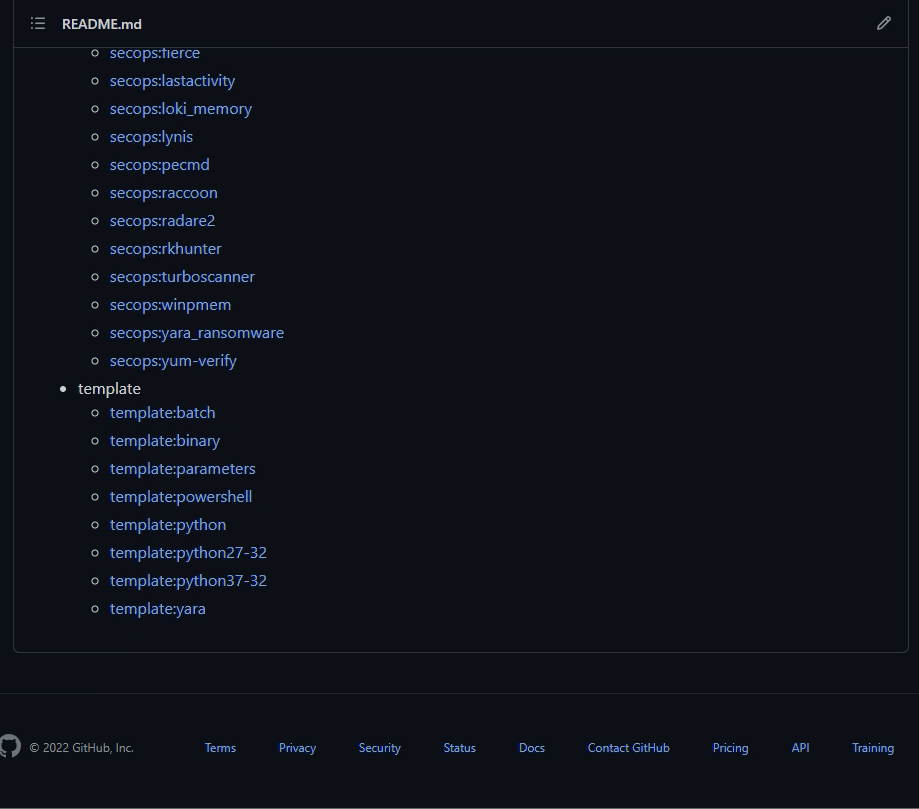Open the secops:raccoon link
This screenshot has width=919, height=809.
(x=164, y=193)
